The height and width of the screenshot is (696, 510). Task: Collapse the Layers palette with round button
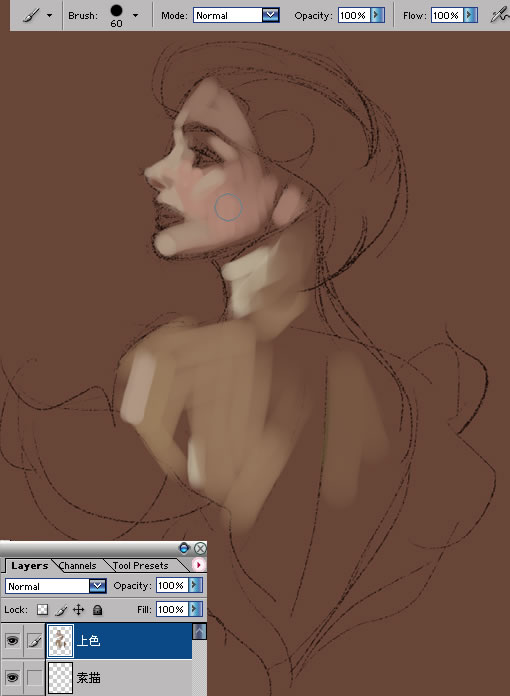click(x=184, y=548)
